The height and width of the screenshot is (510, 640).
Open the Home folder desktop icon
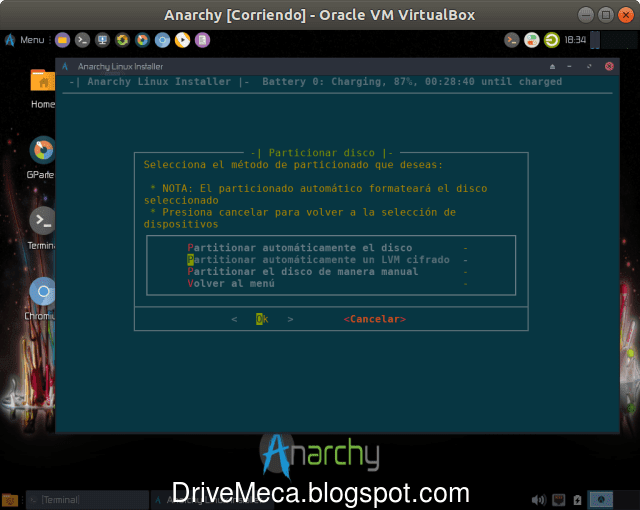(x=43, y=89)
